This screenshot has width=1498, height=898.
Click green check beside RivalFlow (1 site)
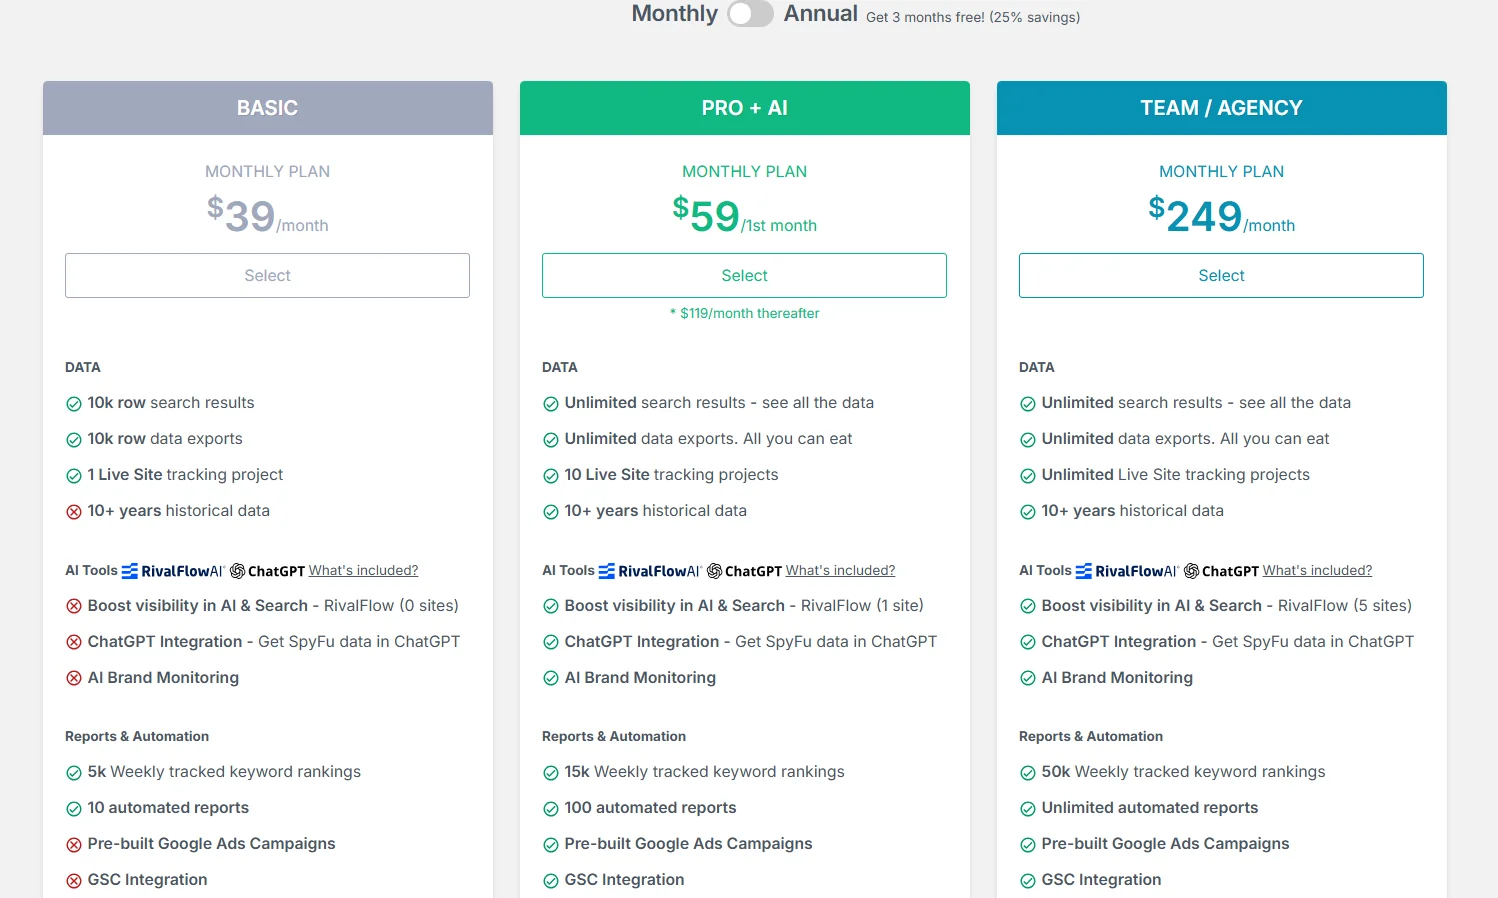click(x=551, y=606)
